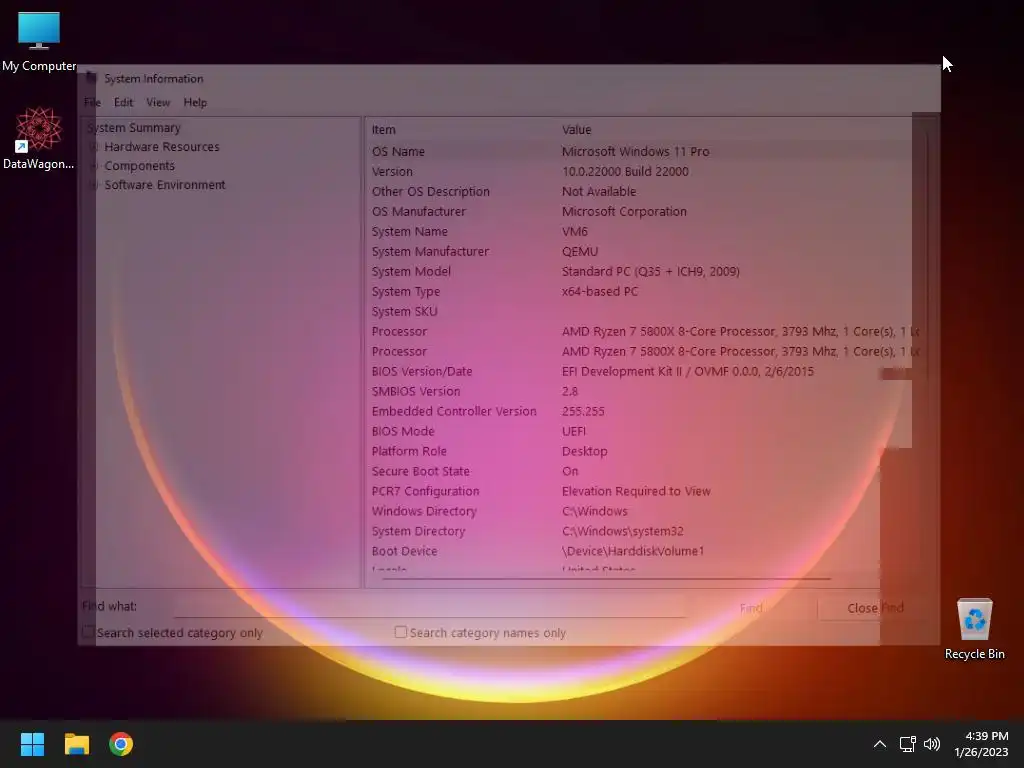
Task: Open the volume speaker tray icon
Action: 932,744
